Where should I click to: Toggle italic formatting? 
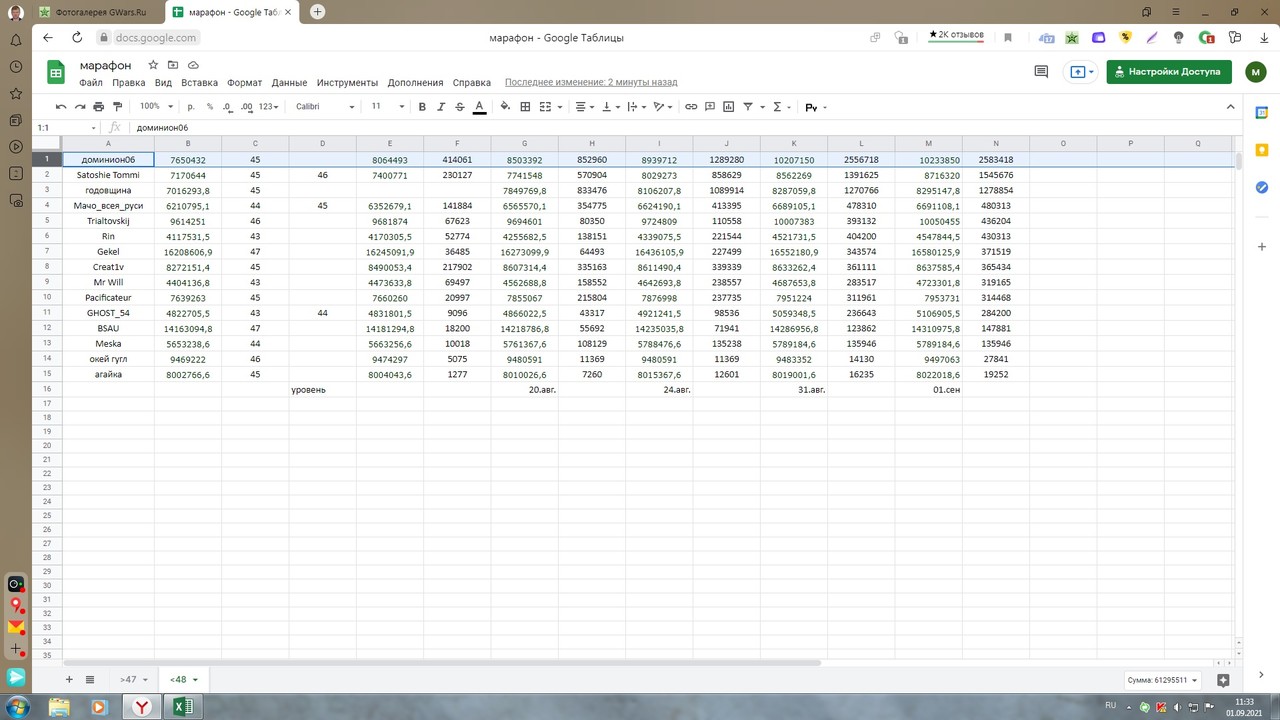click(x=441, y=106)
